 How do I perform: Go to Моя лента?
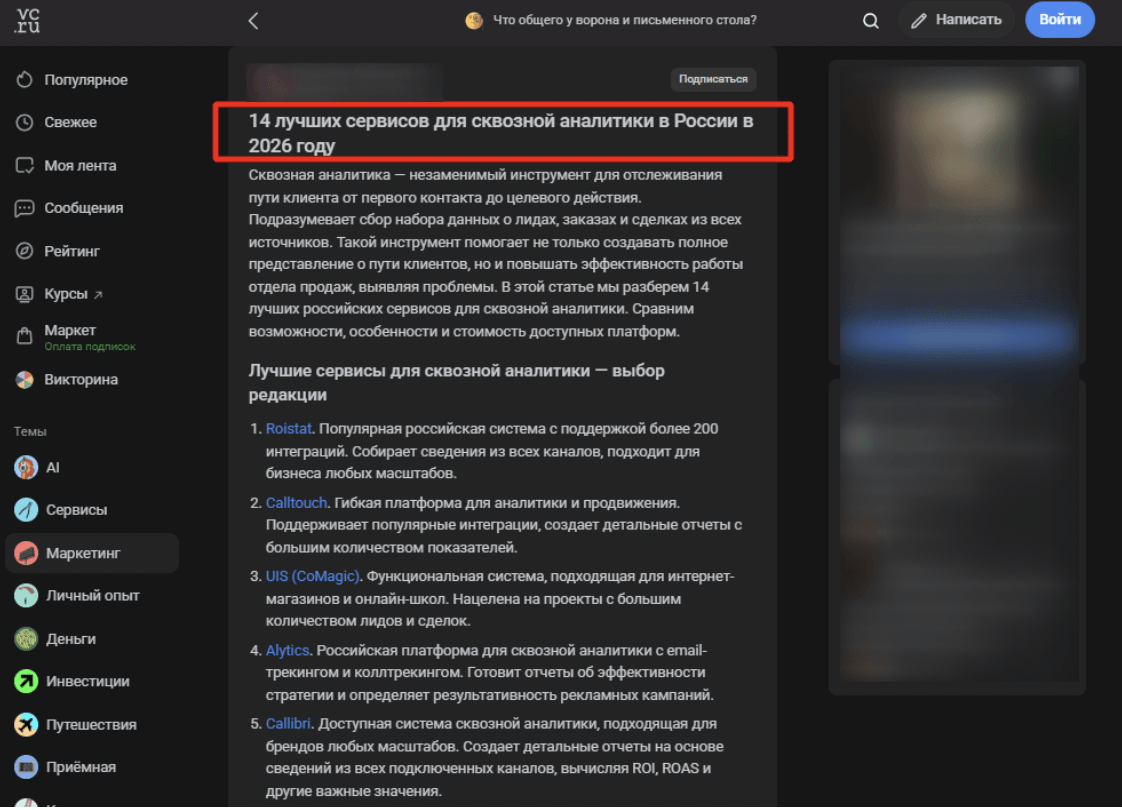pyautogui.click(x=80, y=165)
